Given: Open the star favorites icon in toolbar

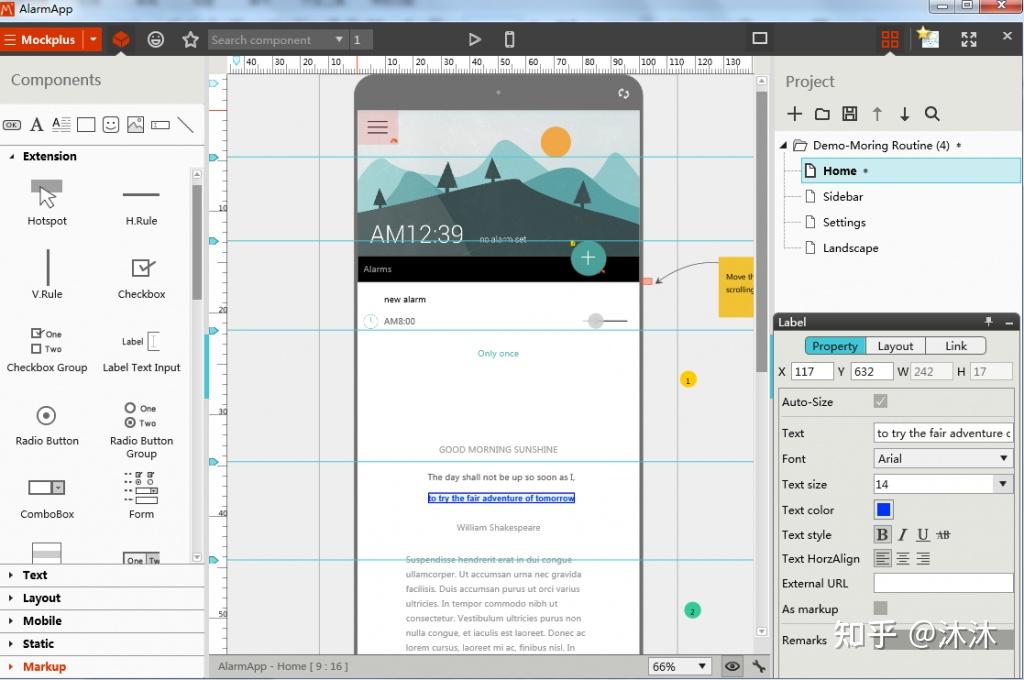Looking at the screenshot, I should [x=190, y=40].
